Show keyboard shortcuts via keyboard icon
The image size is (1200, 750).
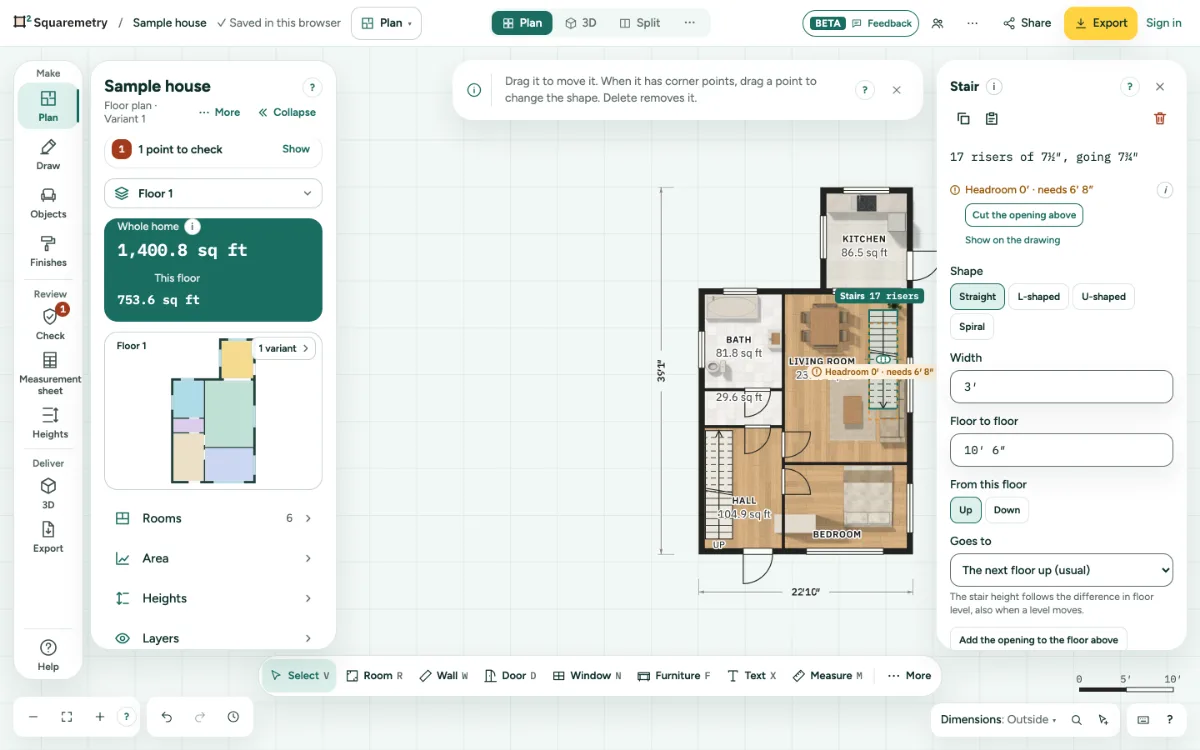[1143, 719]
